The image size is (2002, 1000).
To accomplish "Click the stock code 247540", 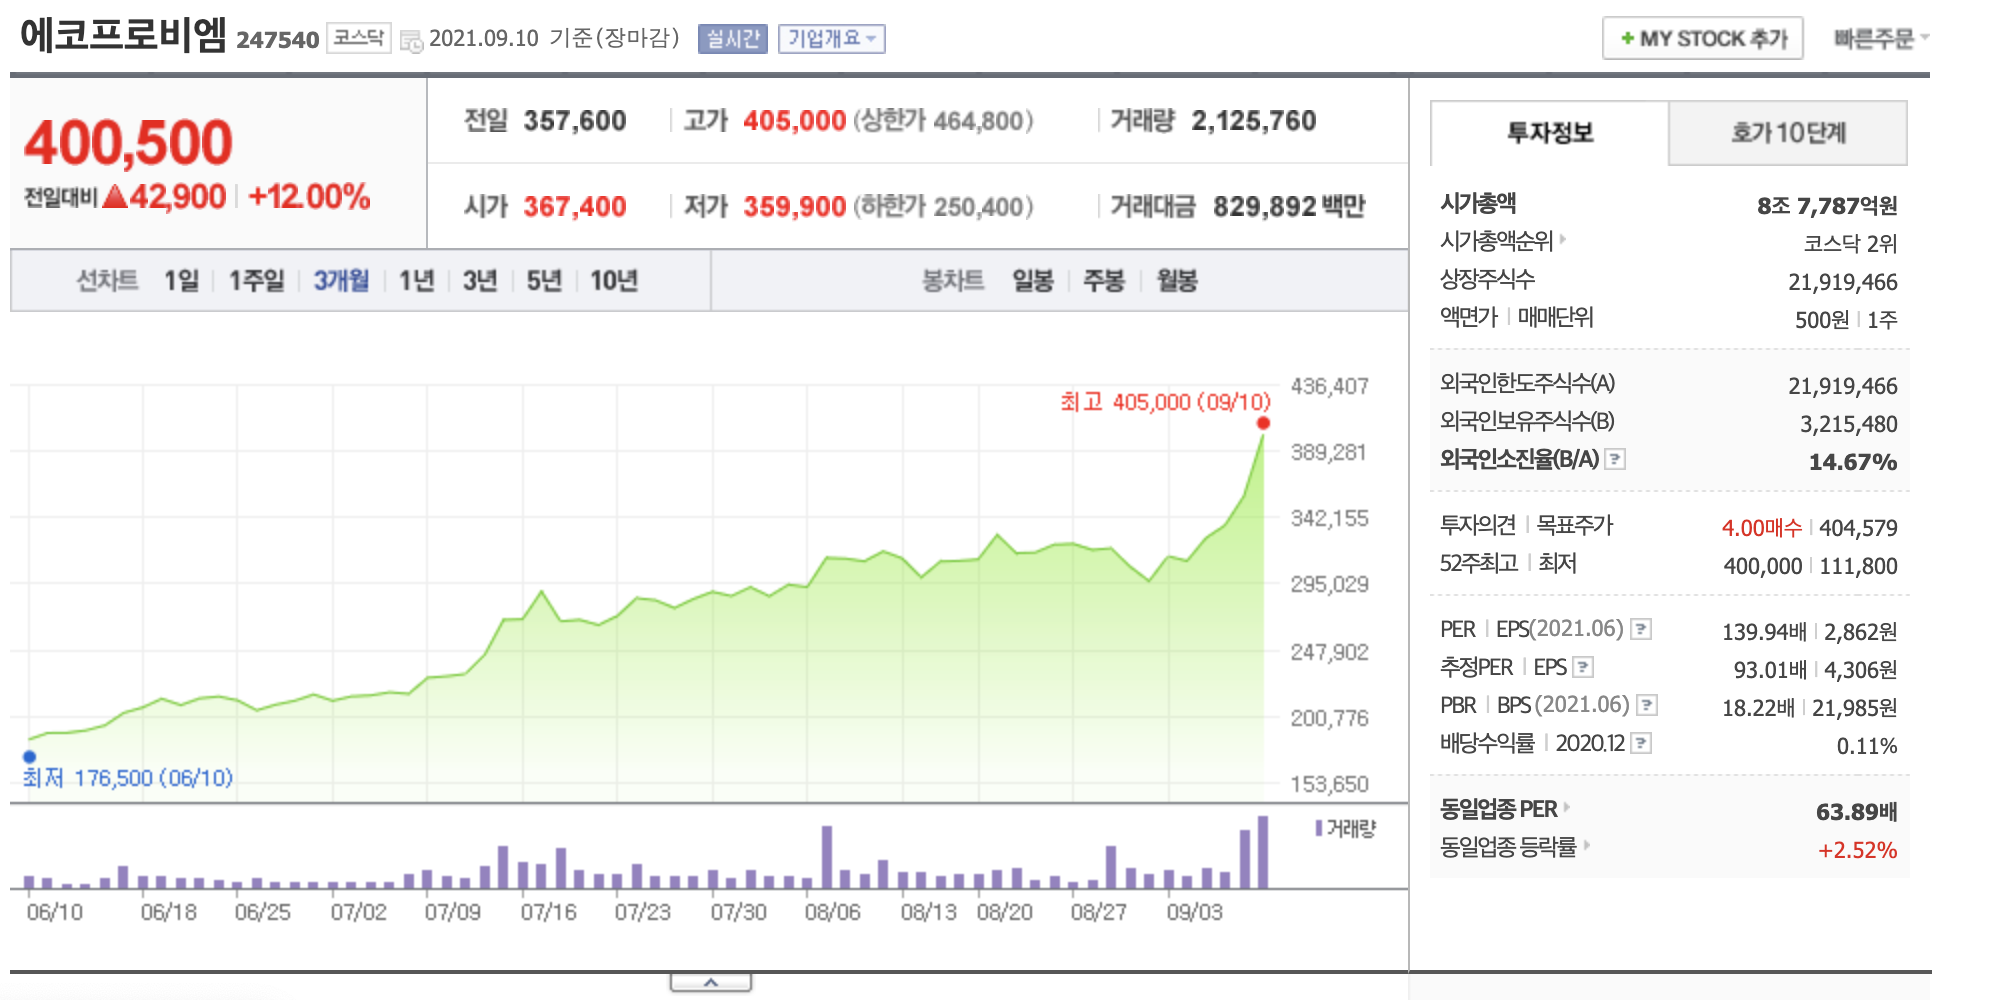I will pyautogui.click(x=277, y=40).
